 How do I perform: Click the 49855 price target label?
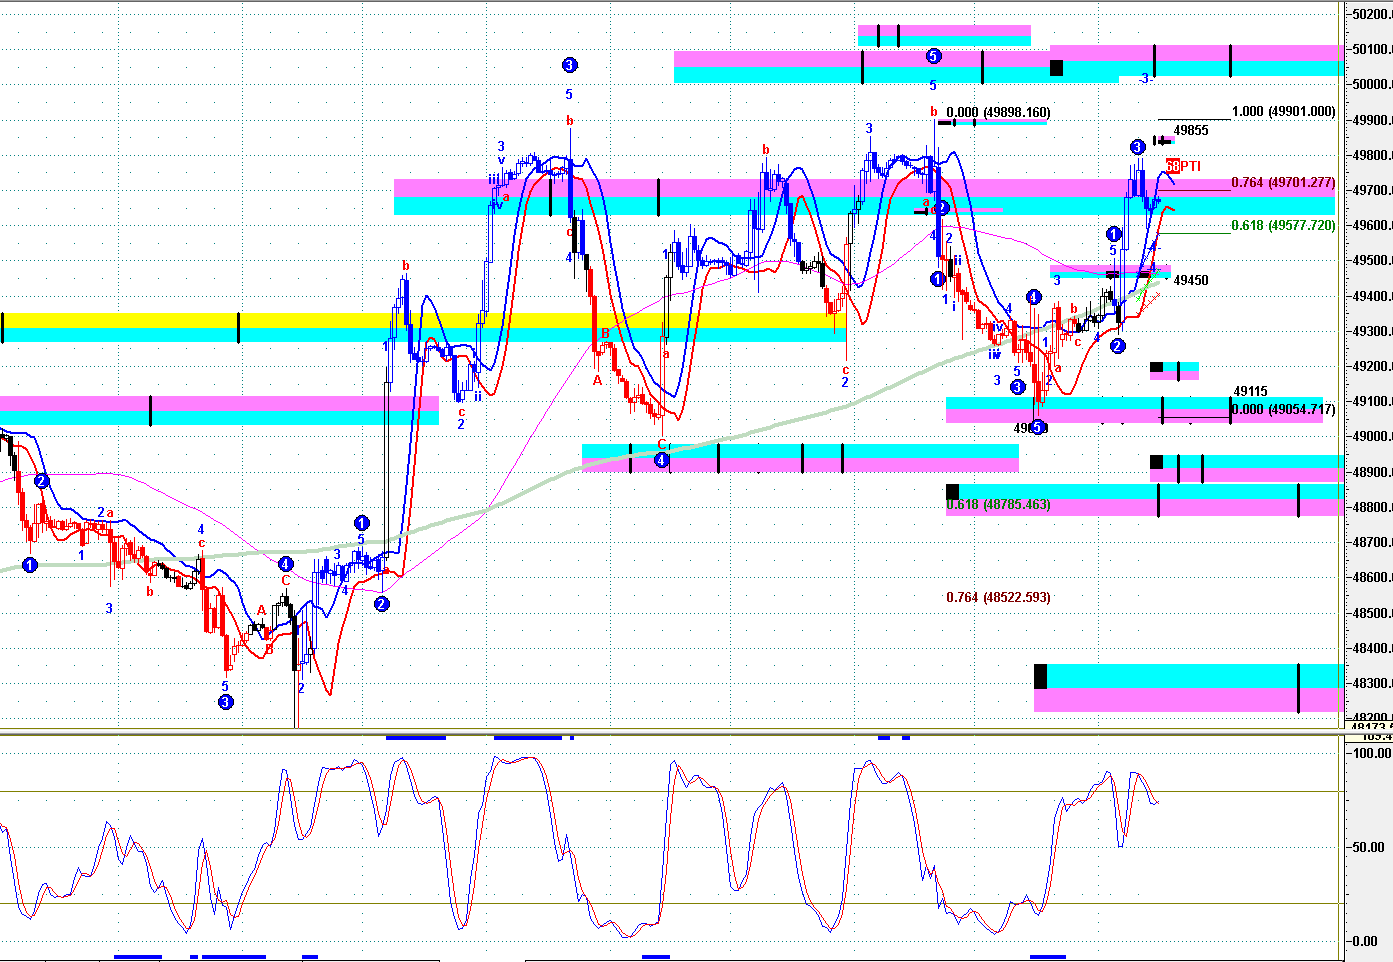(x=1191, y=131)
